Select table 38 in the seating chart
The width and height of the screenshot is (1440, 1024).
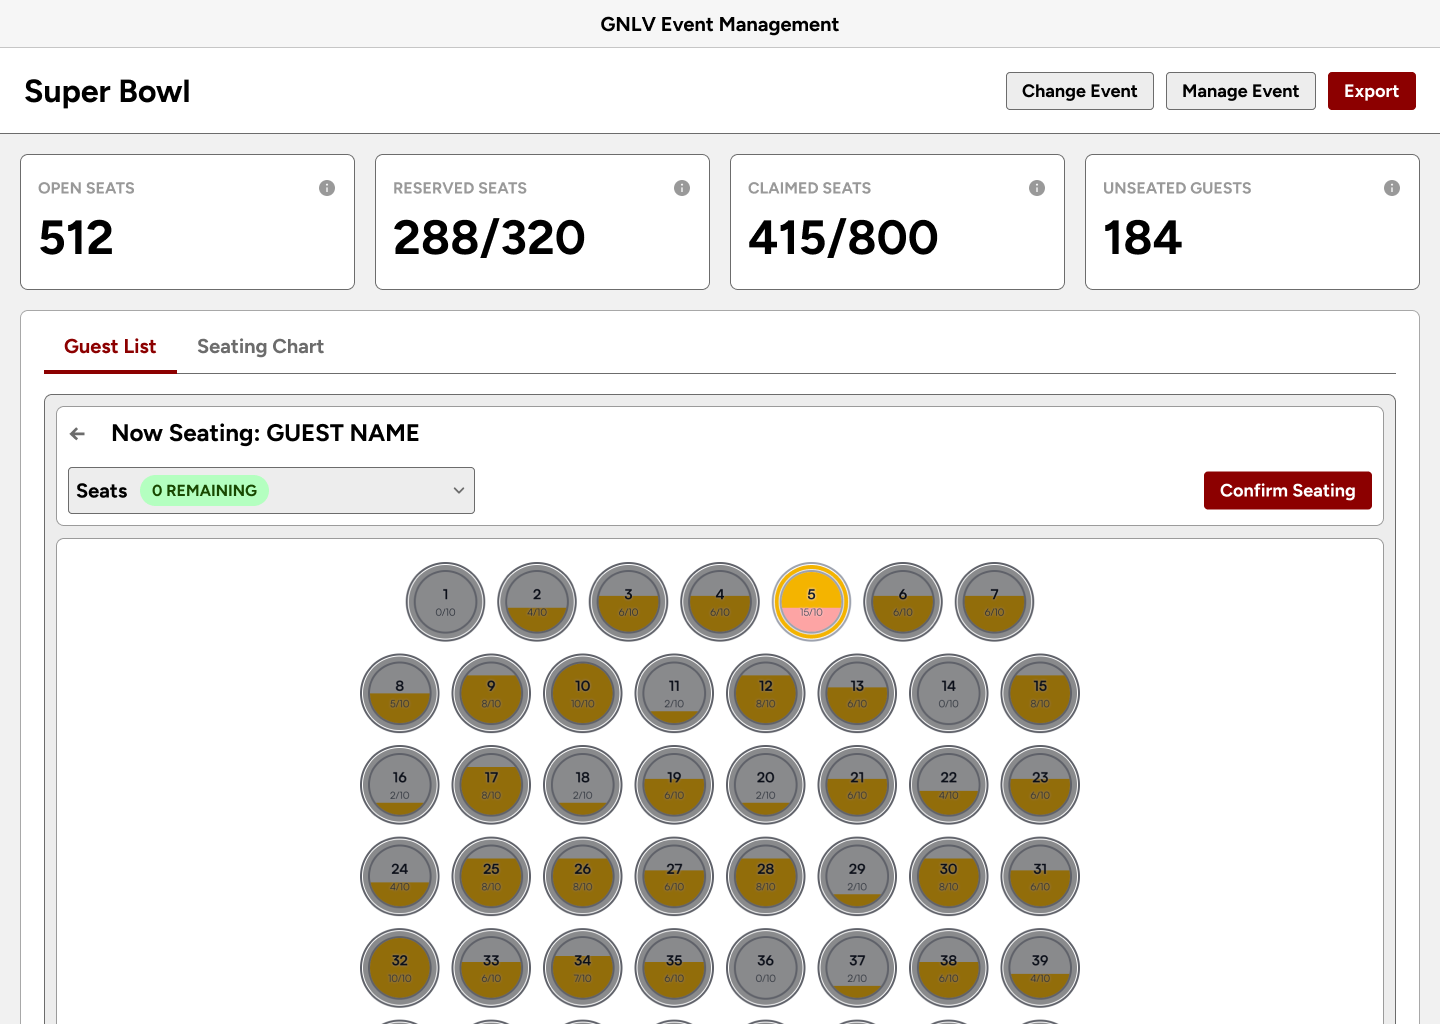[x=949, y=968]
